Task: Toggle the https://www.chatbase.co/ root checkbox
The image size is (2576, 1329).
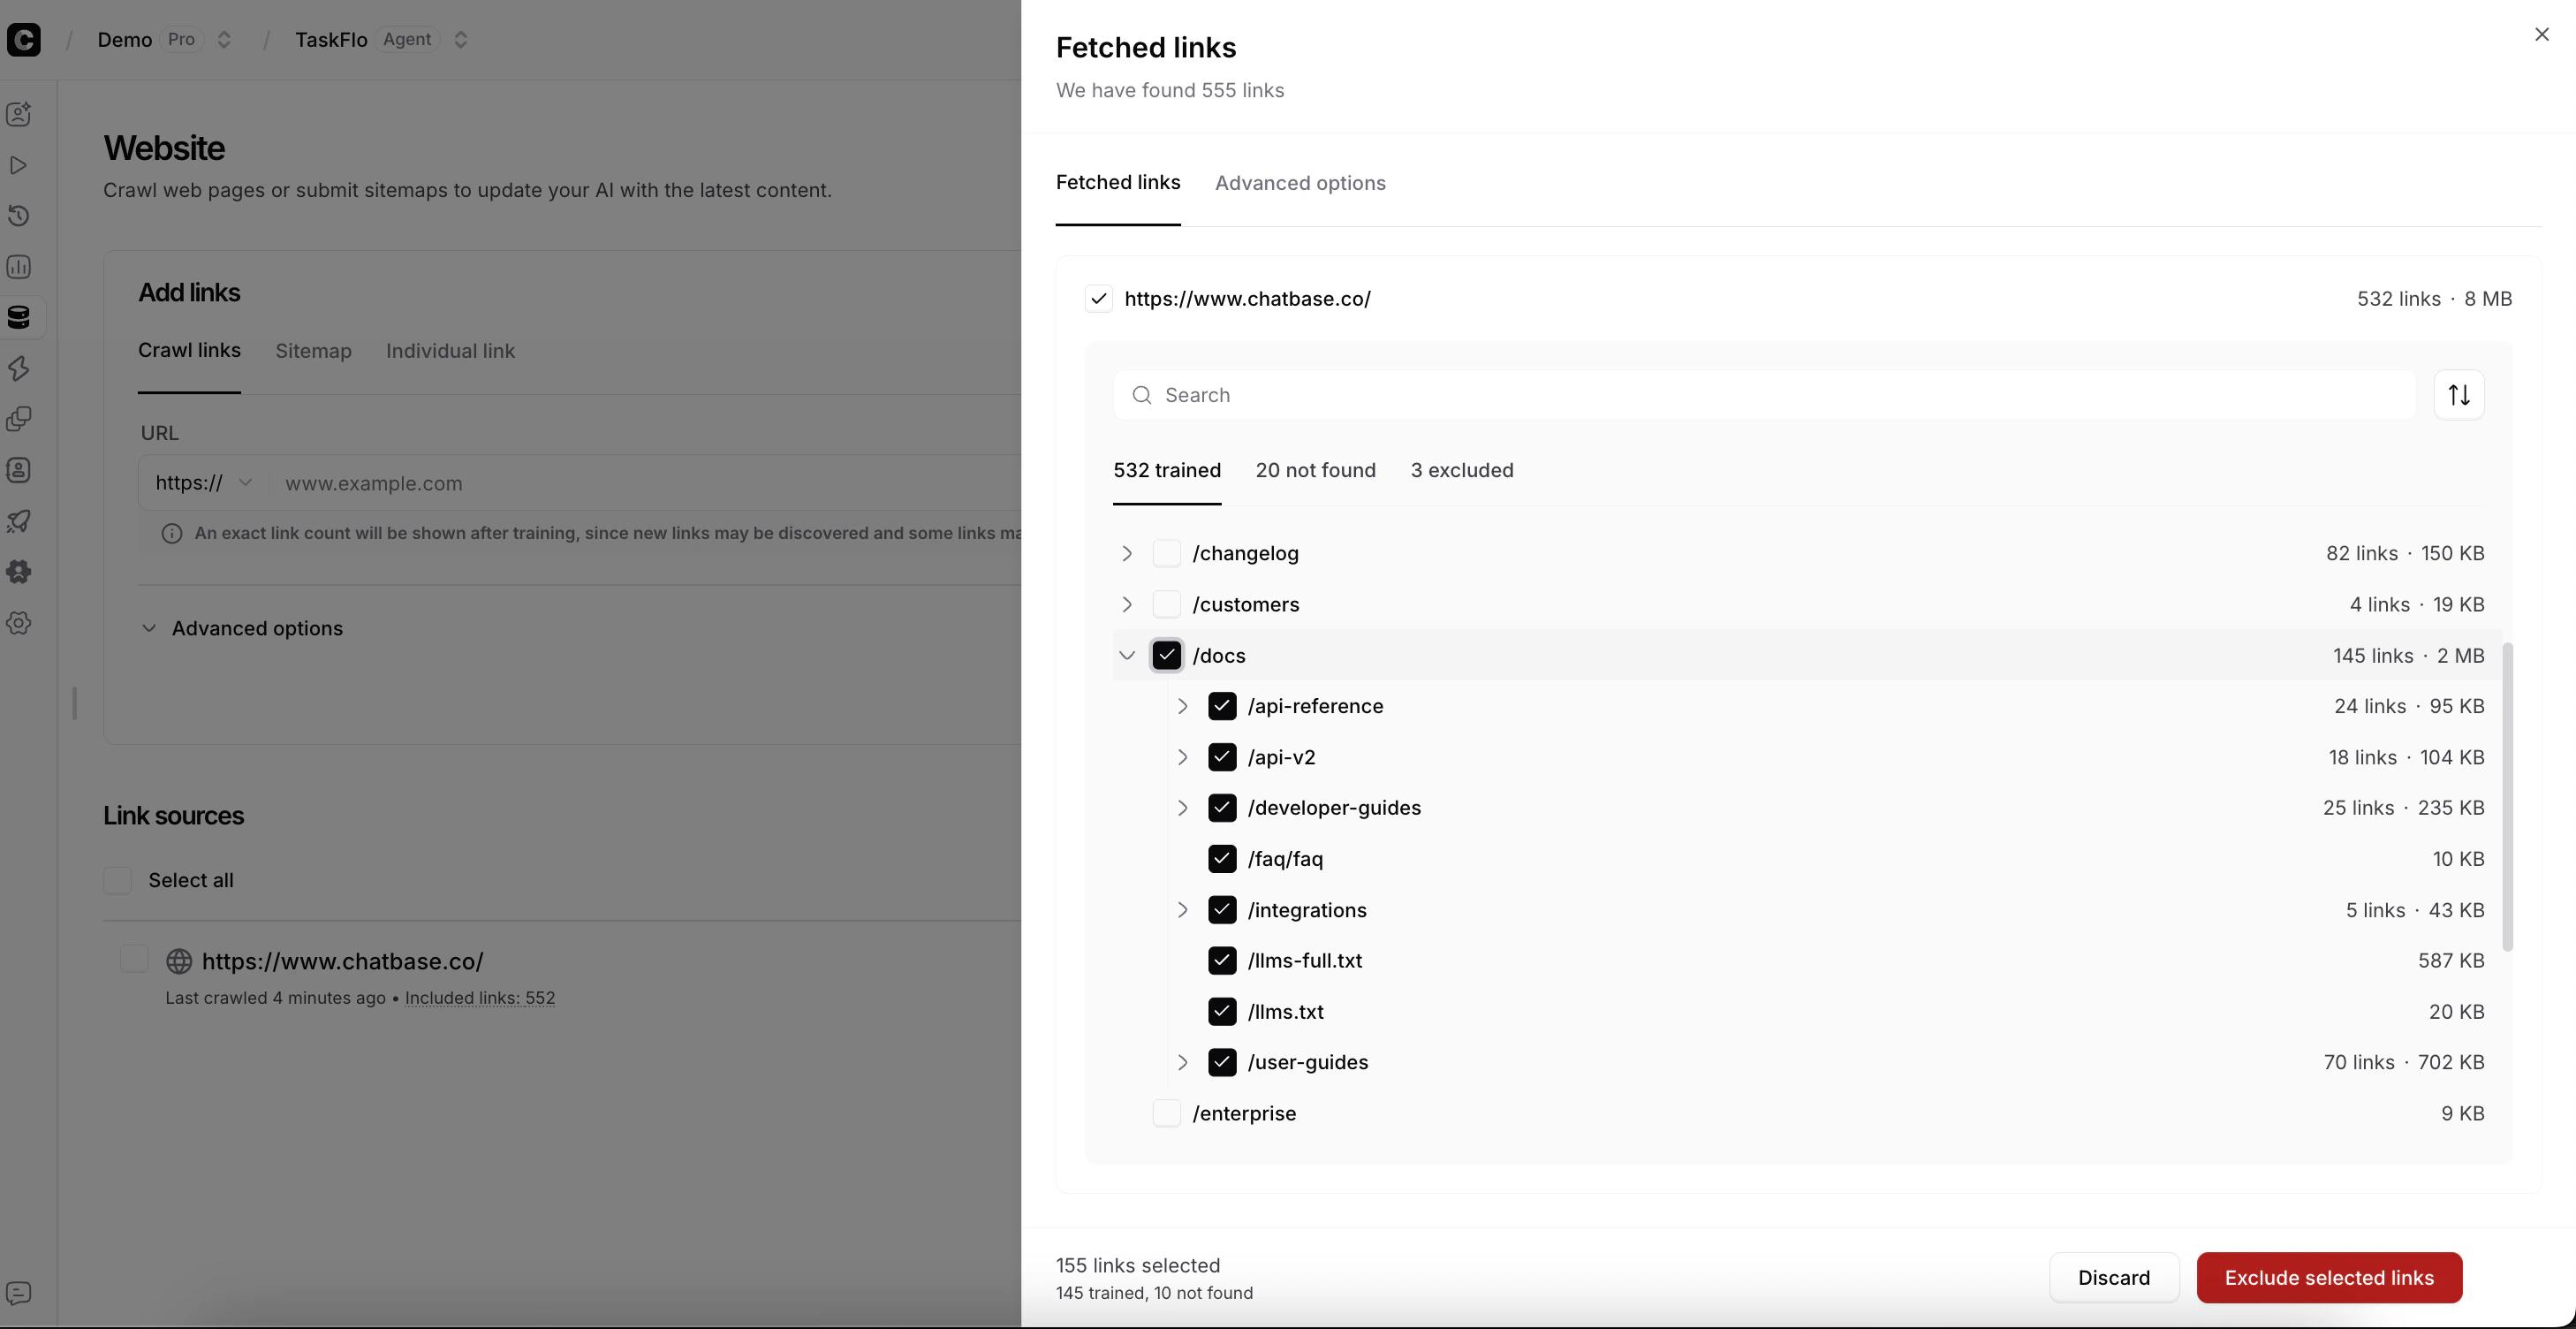Action: click(1099, 299)
